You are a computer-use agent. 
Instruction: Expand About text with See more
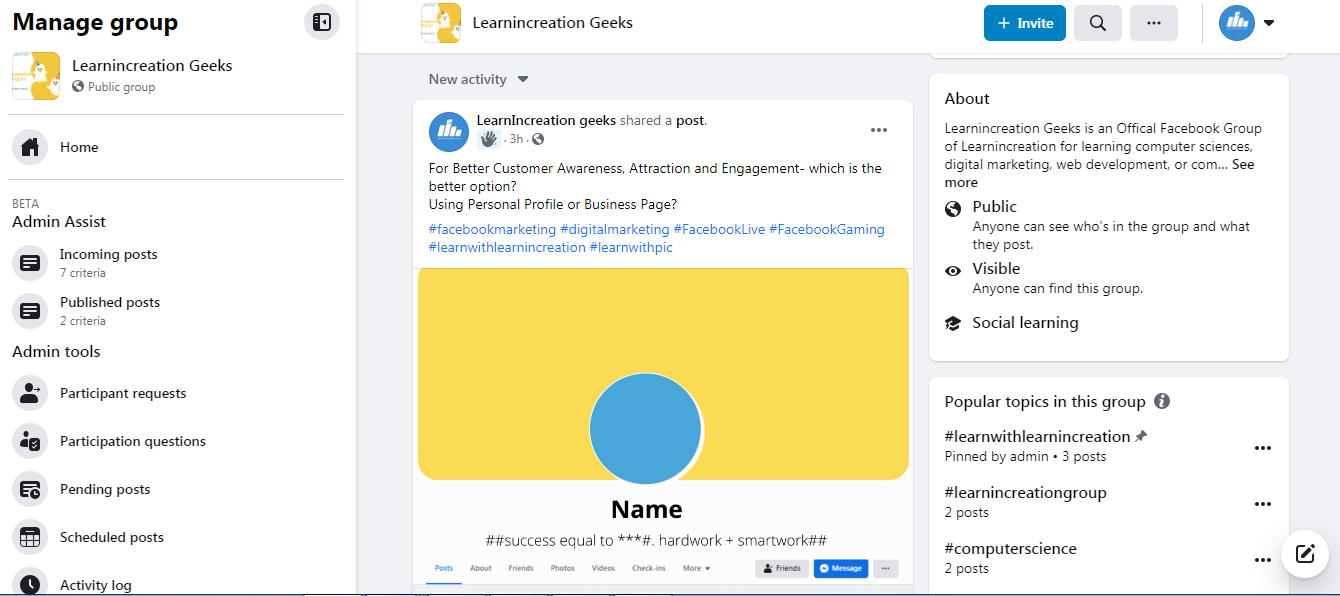point(1242,165)
